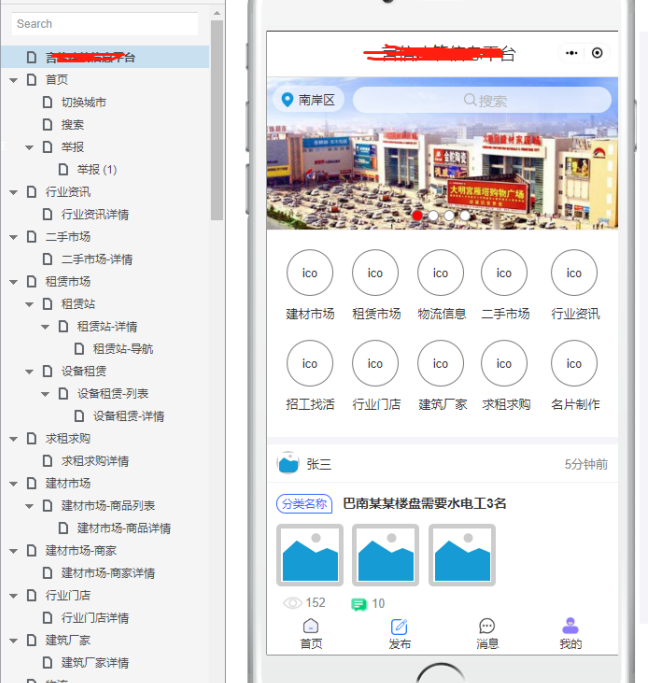The height and width of the screenshot is (683, 648).
Task: Open the 租赁市场 category icon
Action: (375, 273)
